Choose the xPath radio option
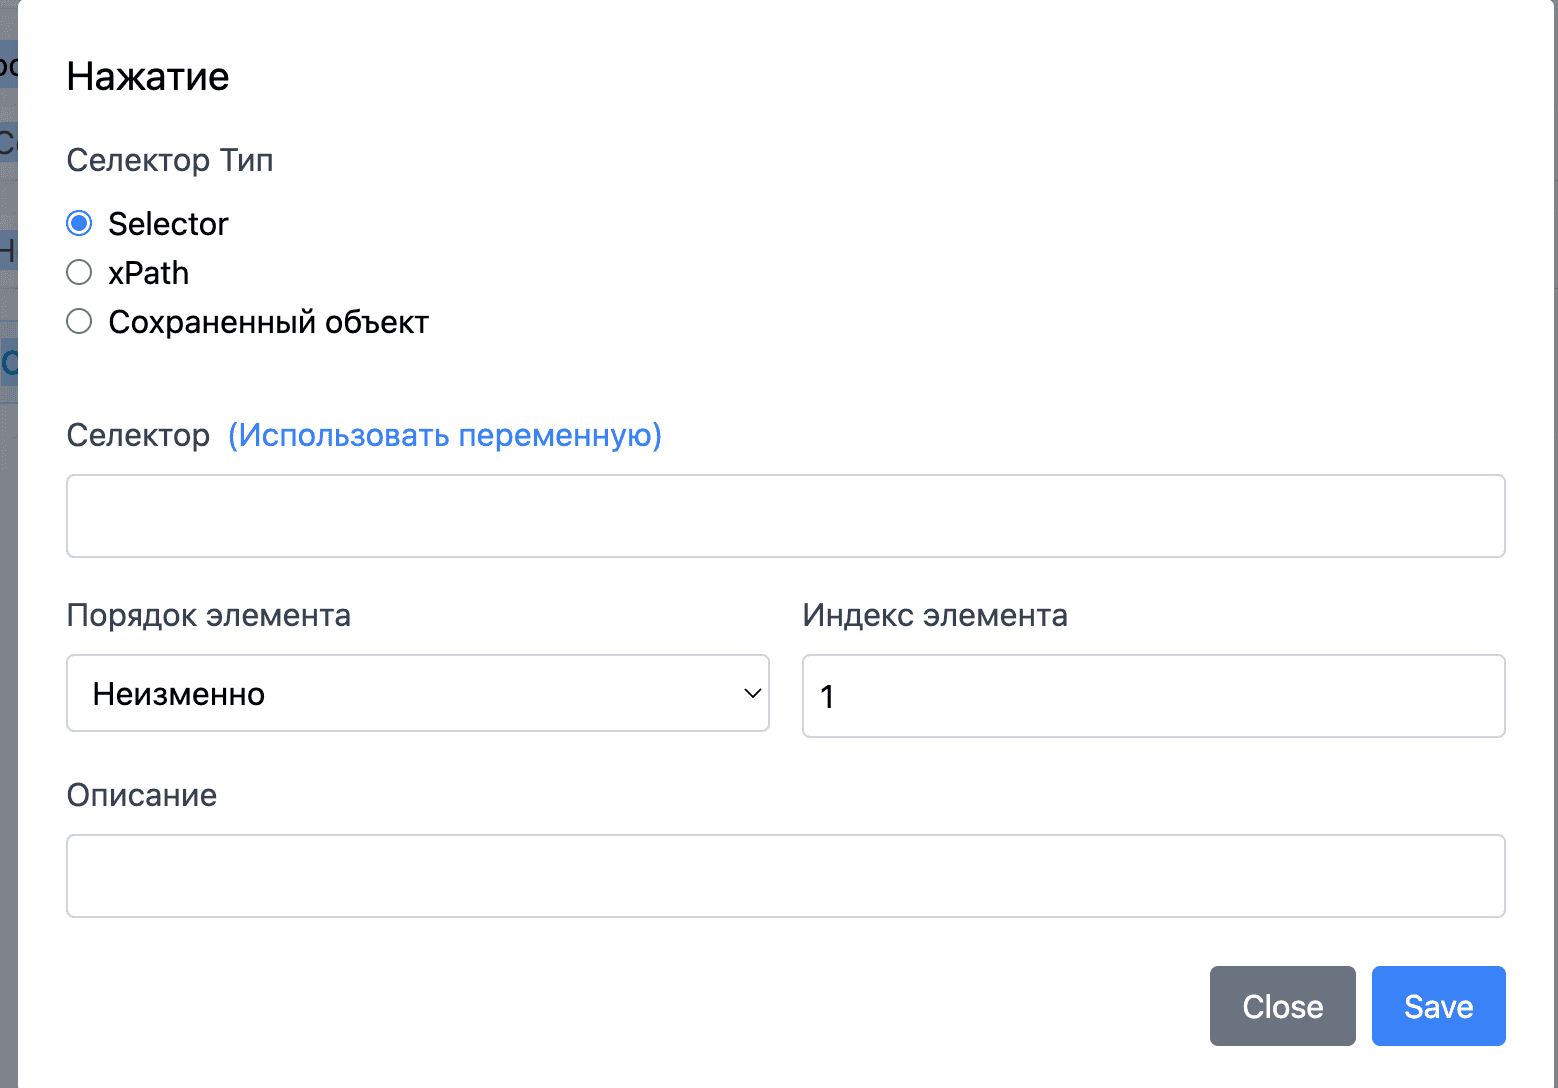 click(79, 272)
